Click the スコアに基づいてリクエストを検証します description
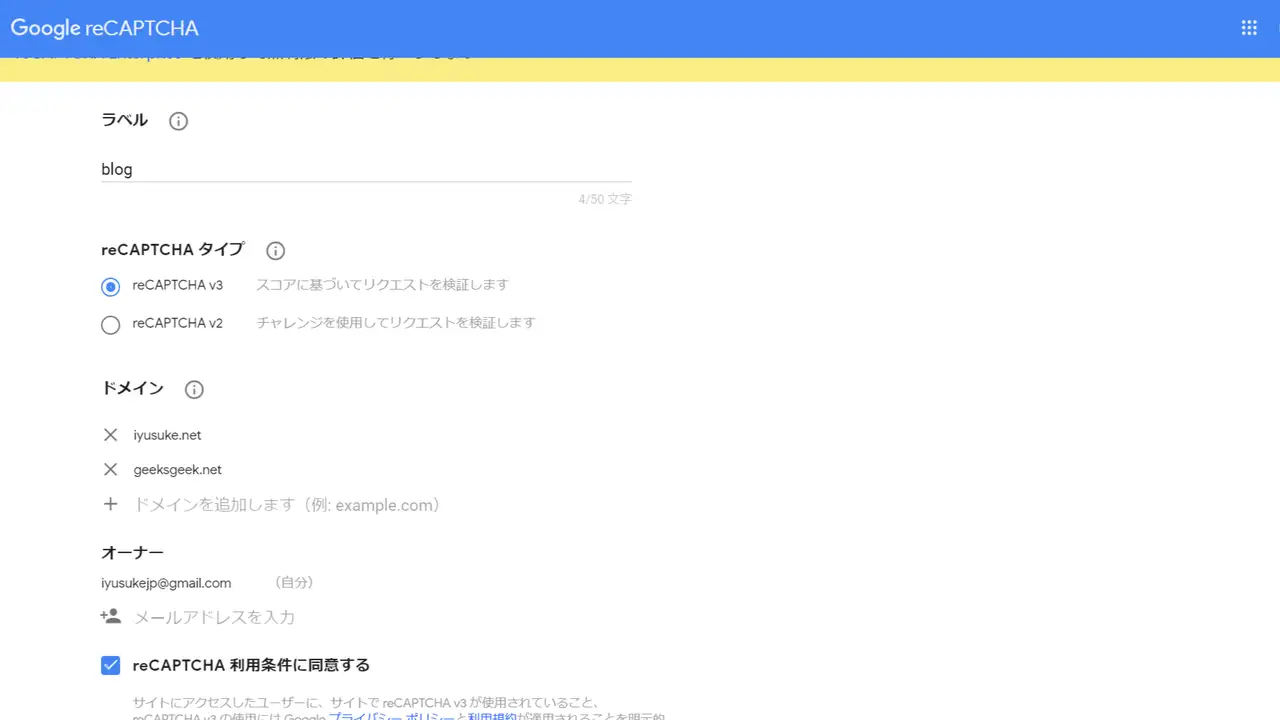 click(x=383, y=285)
